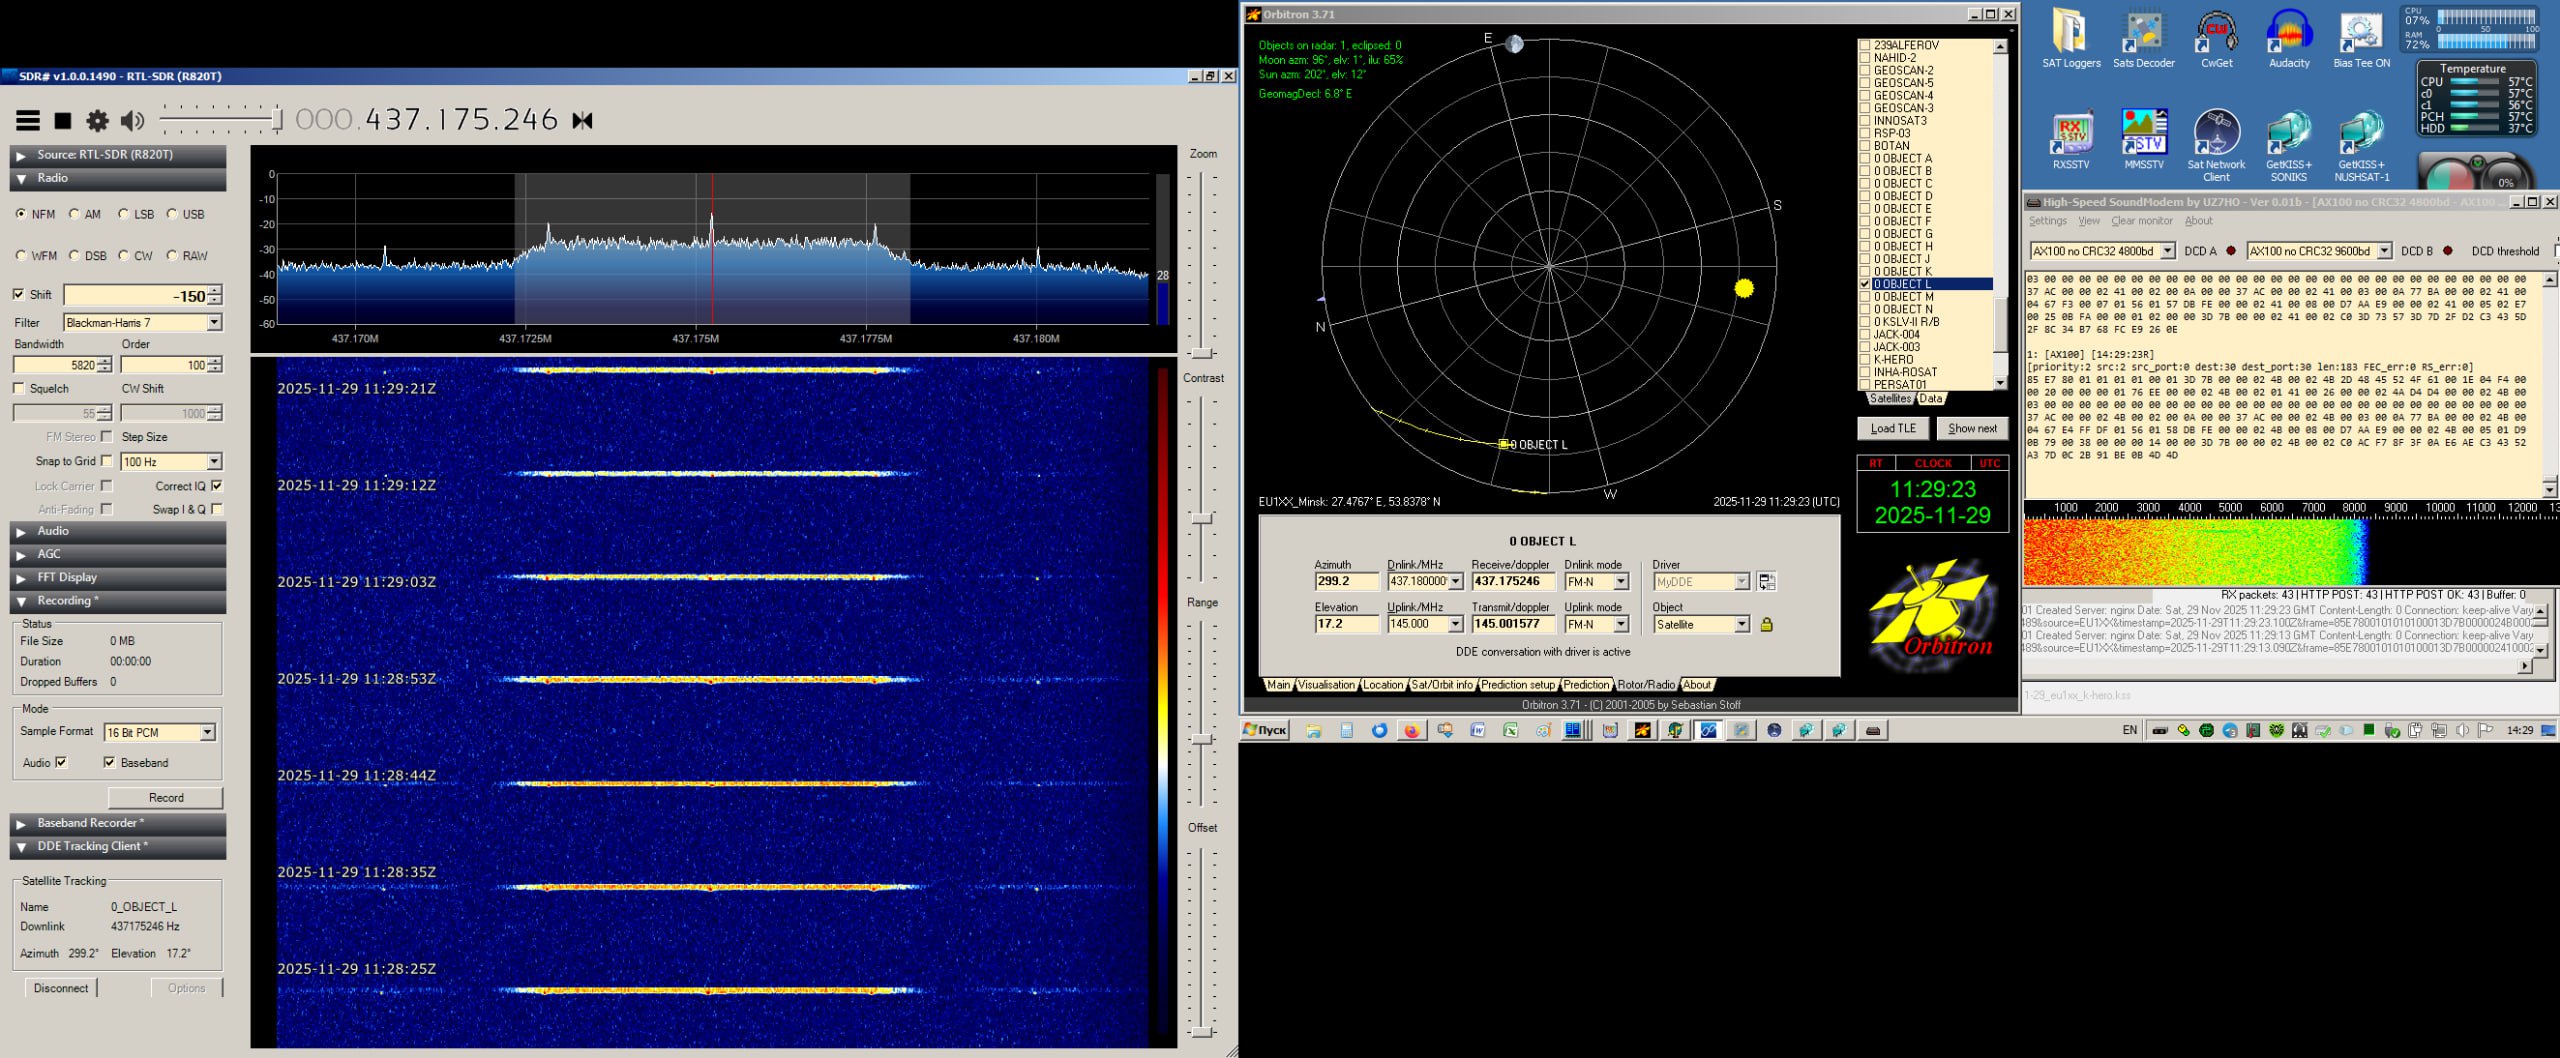Screen dimensions: 2560x1058
Task: Mute audio using the speaker icon
Action: (132, 121)
